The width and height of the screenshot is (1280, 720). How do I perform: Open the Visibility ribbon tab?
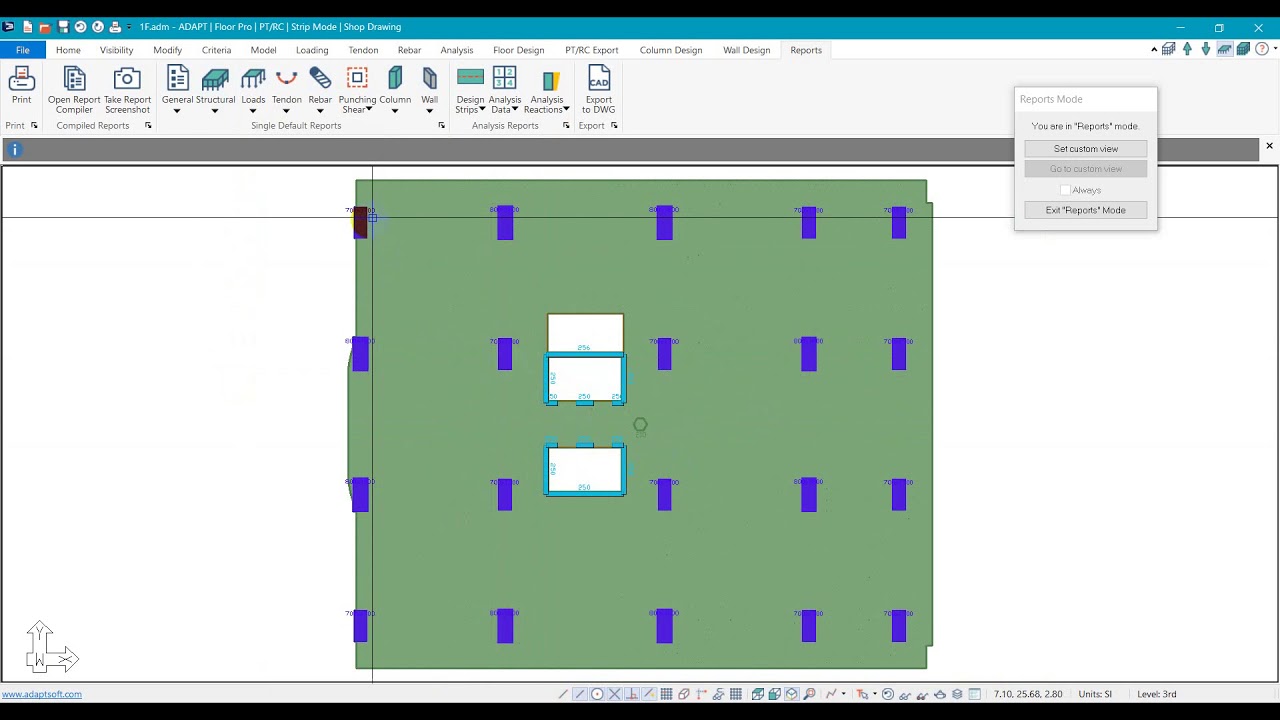[x=116, y=50]
